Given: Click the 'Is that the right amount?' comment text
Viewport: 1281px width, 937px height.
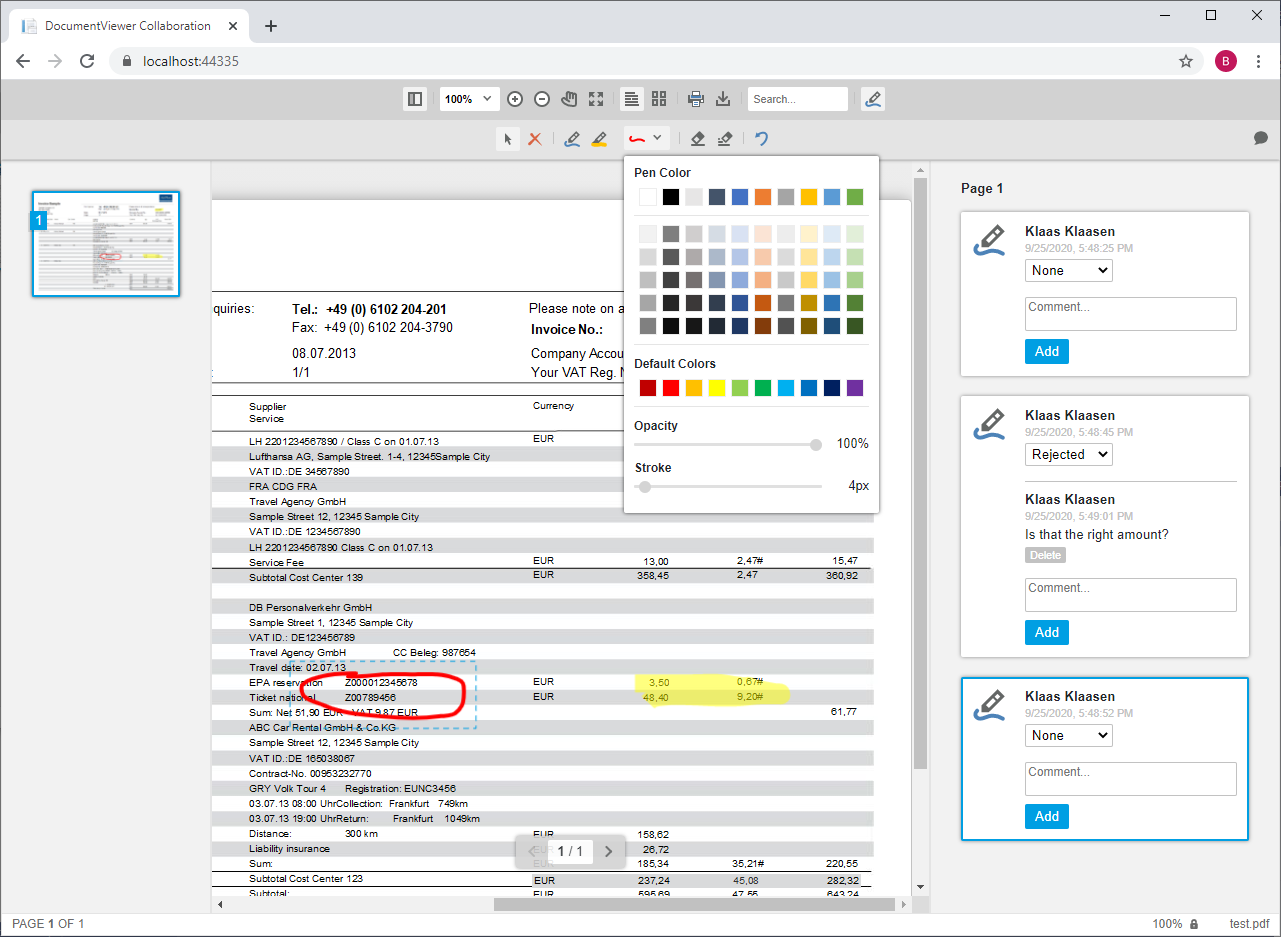Looking at the screenshot, I should click(x=1097, y=535).
